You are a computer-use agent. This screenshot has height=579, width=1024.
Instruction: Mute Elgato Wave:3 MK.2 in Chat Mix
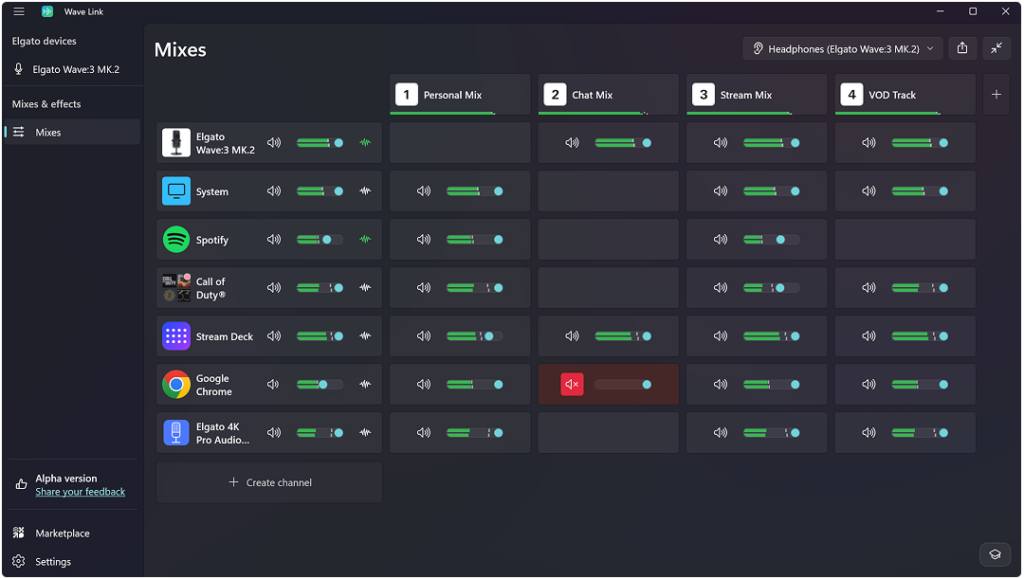(572, 143)
